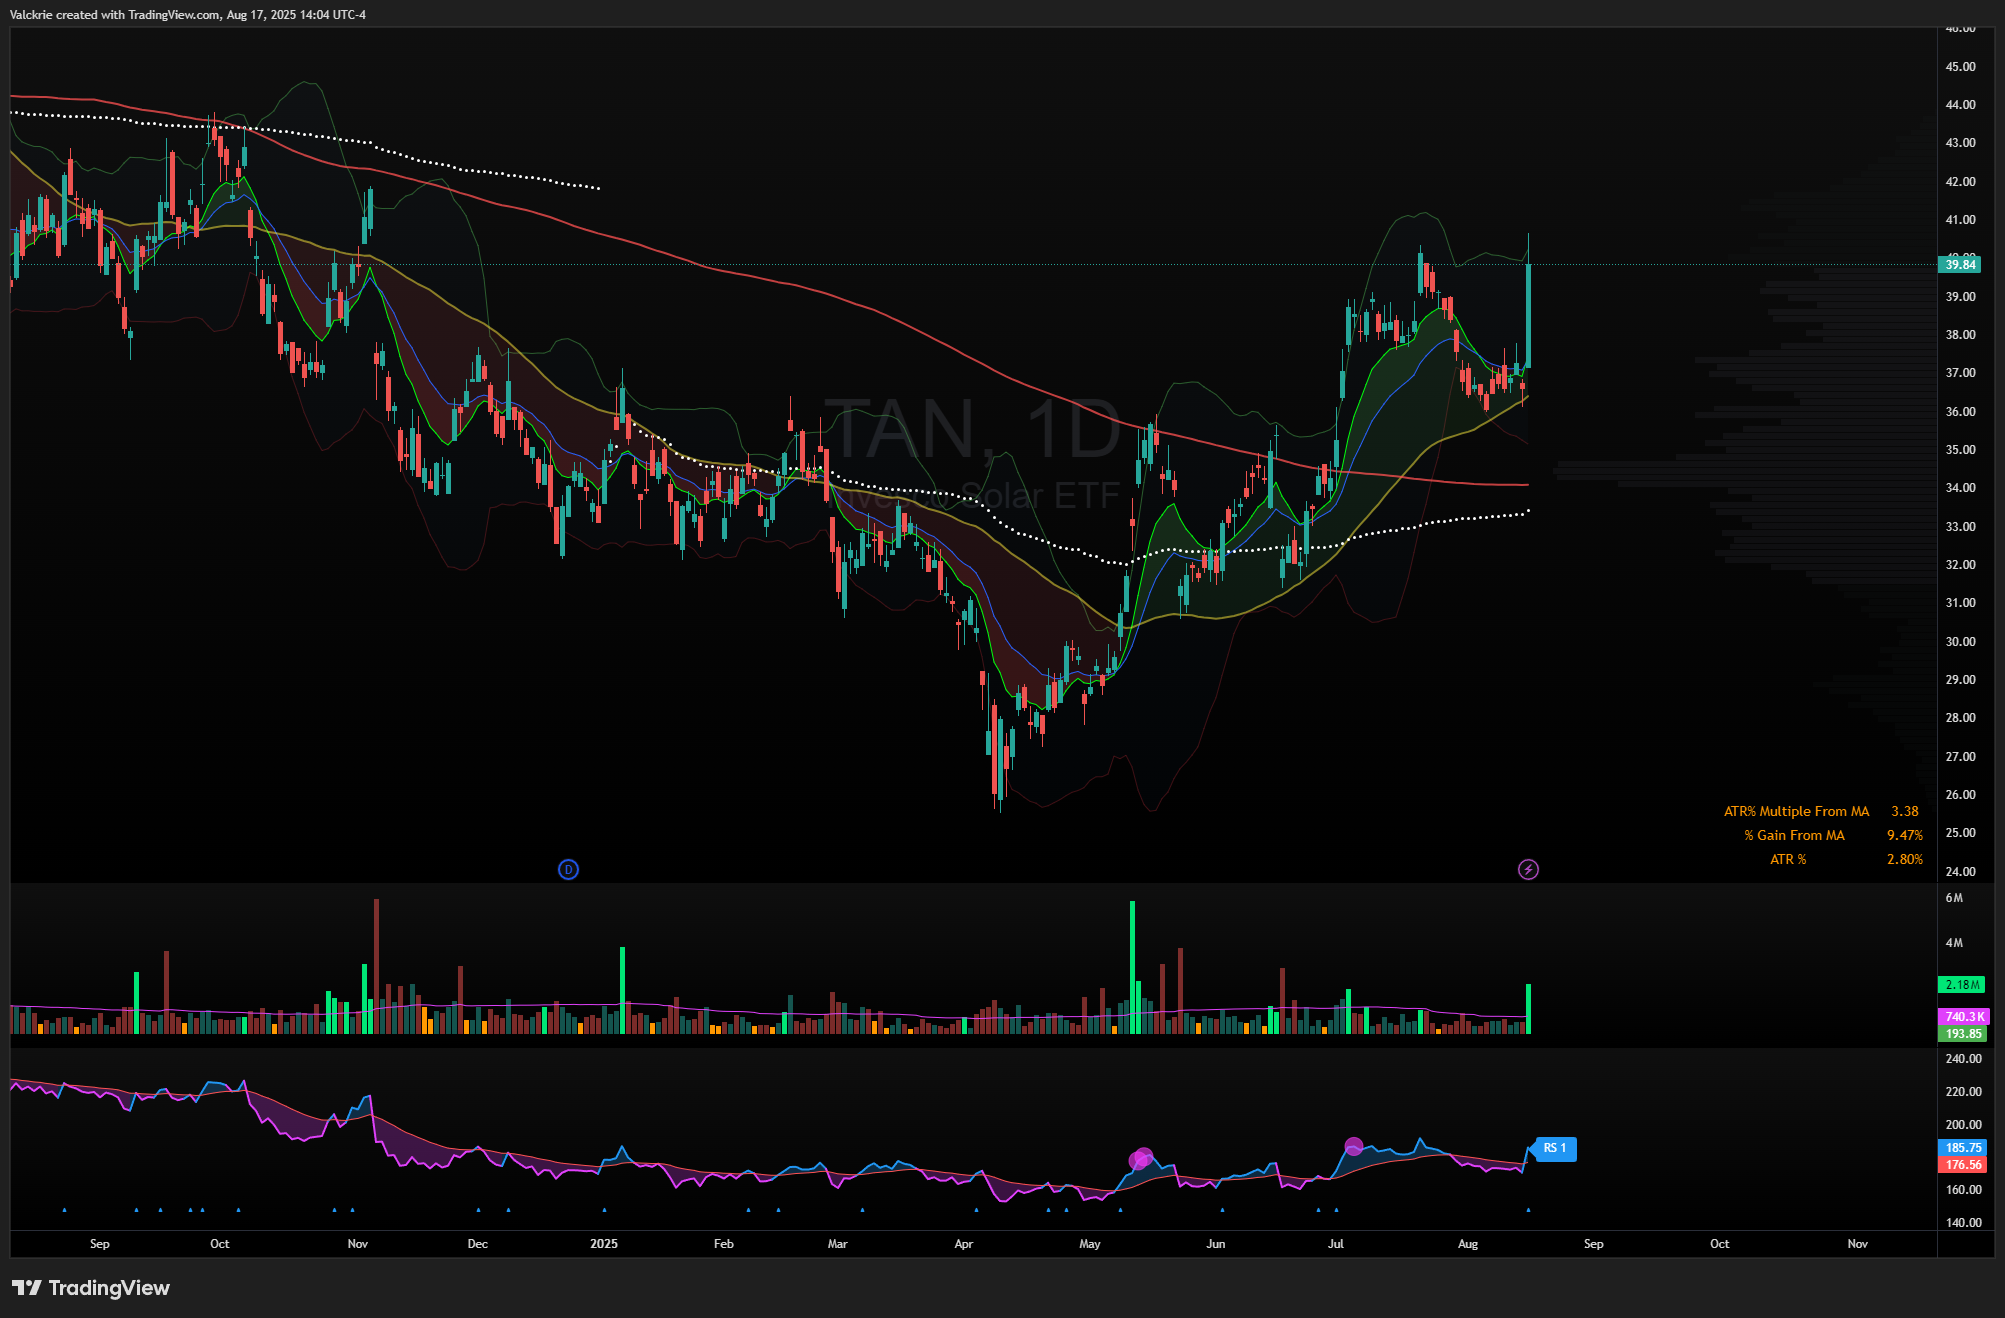Screen dimensions: 2005x1318
Task: Click the blue dividend D marker
Action: pyautogui.click(x=568, y=869)
